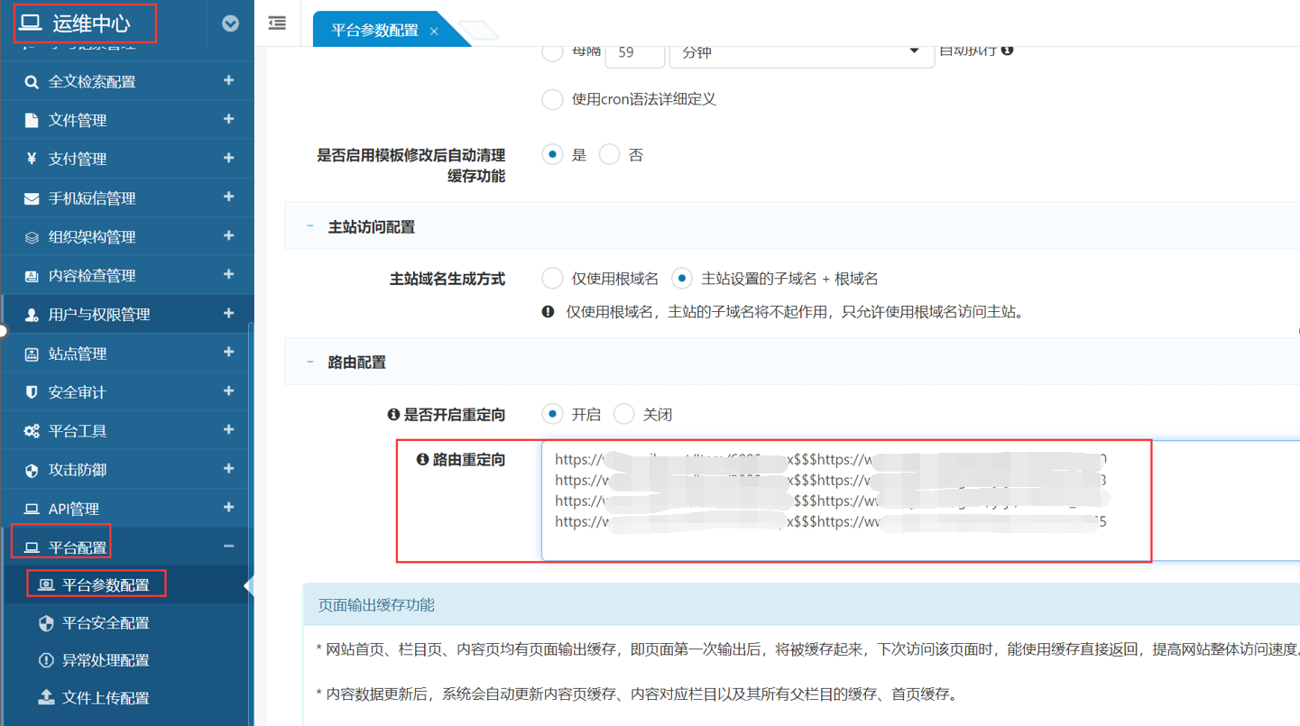Image resolution: width=1300 pixels, height=726 pixels.
Task: Click the 平台工具 gears icon
Action: coord(31,431)
